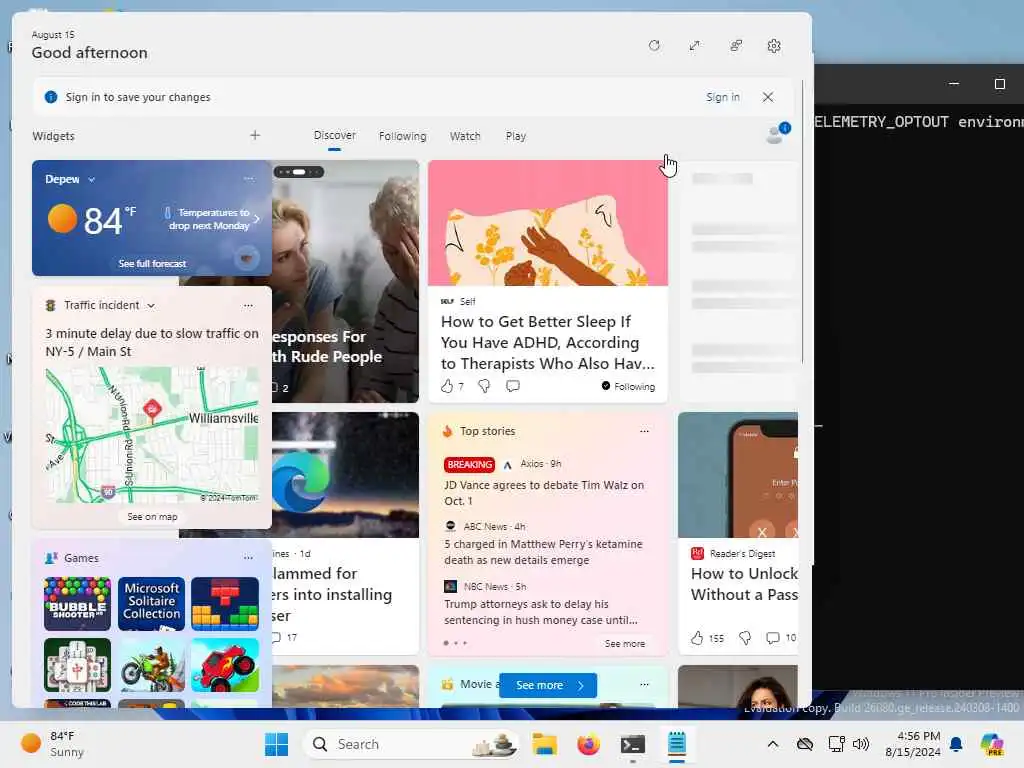
Task: Dismiss the sign-in banner
Action: [x=768, y=97]
